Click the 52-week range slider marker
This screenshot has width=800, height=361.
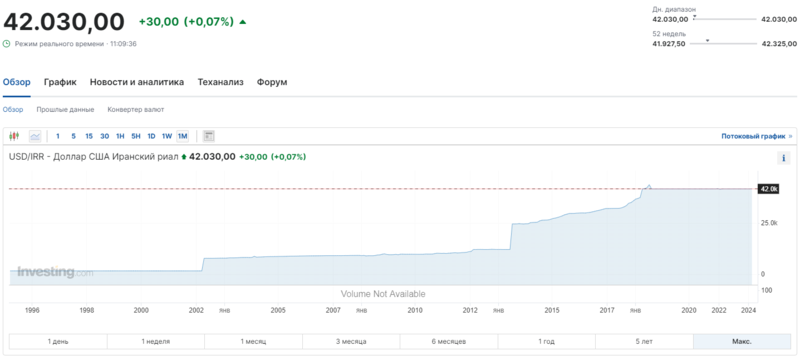[707, 40]
